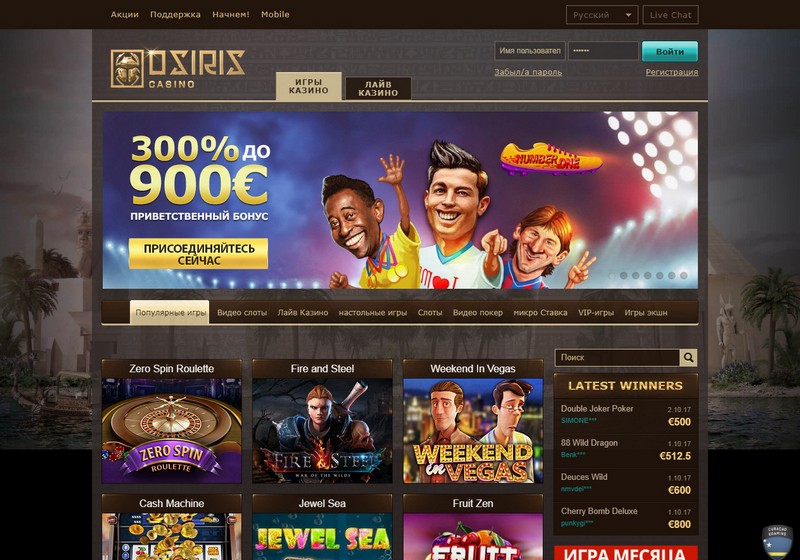Select the second banner carousel dot
This screenshot has width=800, height=560.
click(623, 275)
